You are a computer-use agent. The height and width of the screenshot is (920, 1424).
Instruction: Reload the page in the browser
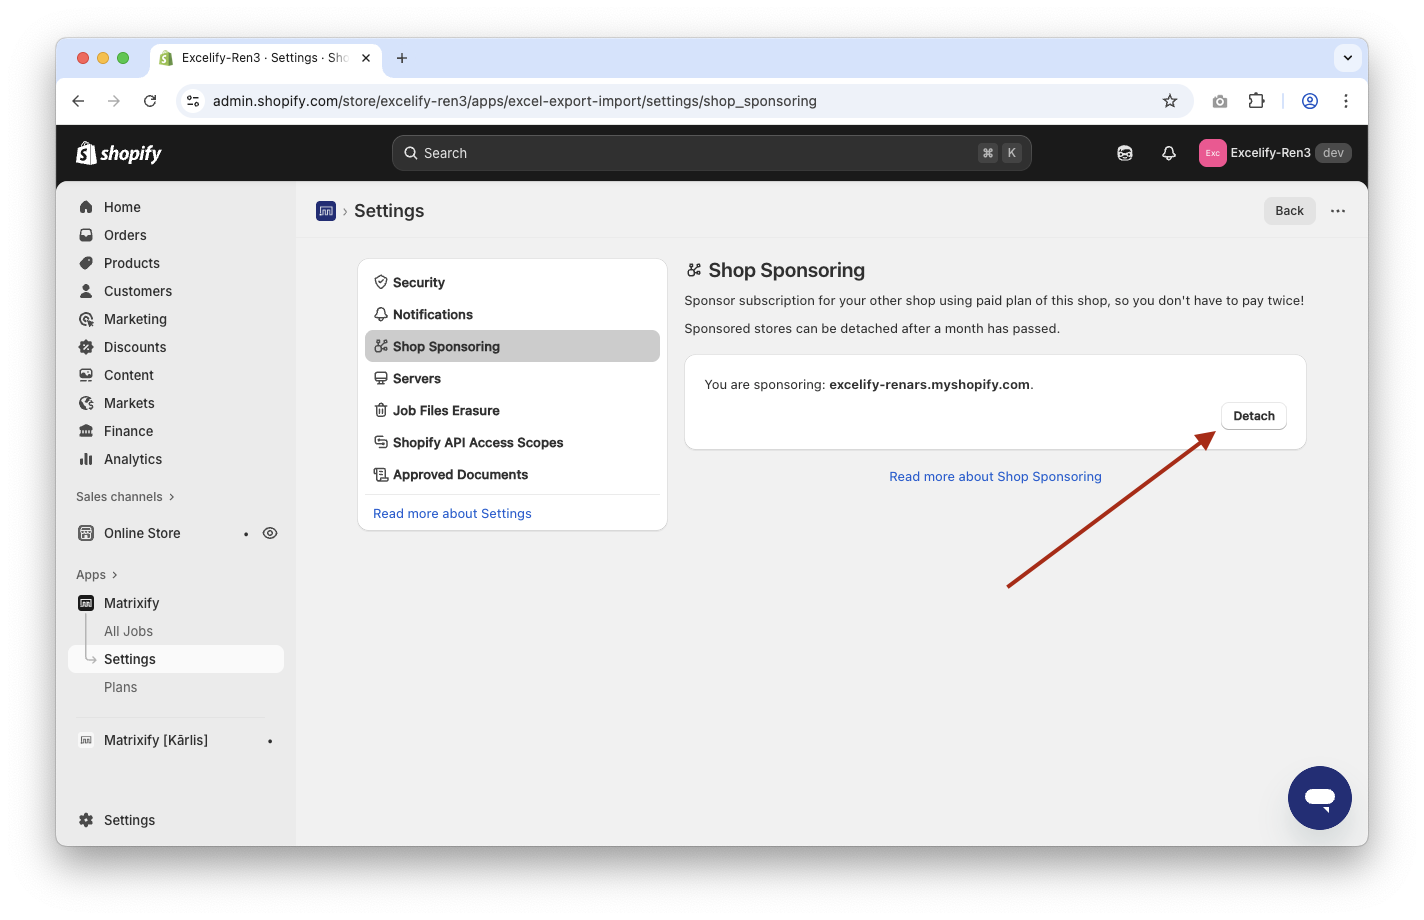(x=150, y=101)
